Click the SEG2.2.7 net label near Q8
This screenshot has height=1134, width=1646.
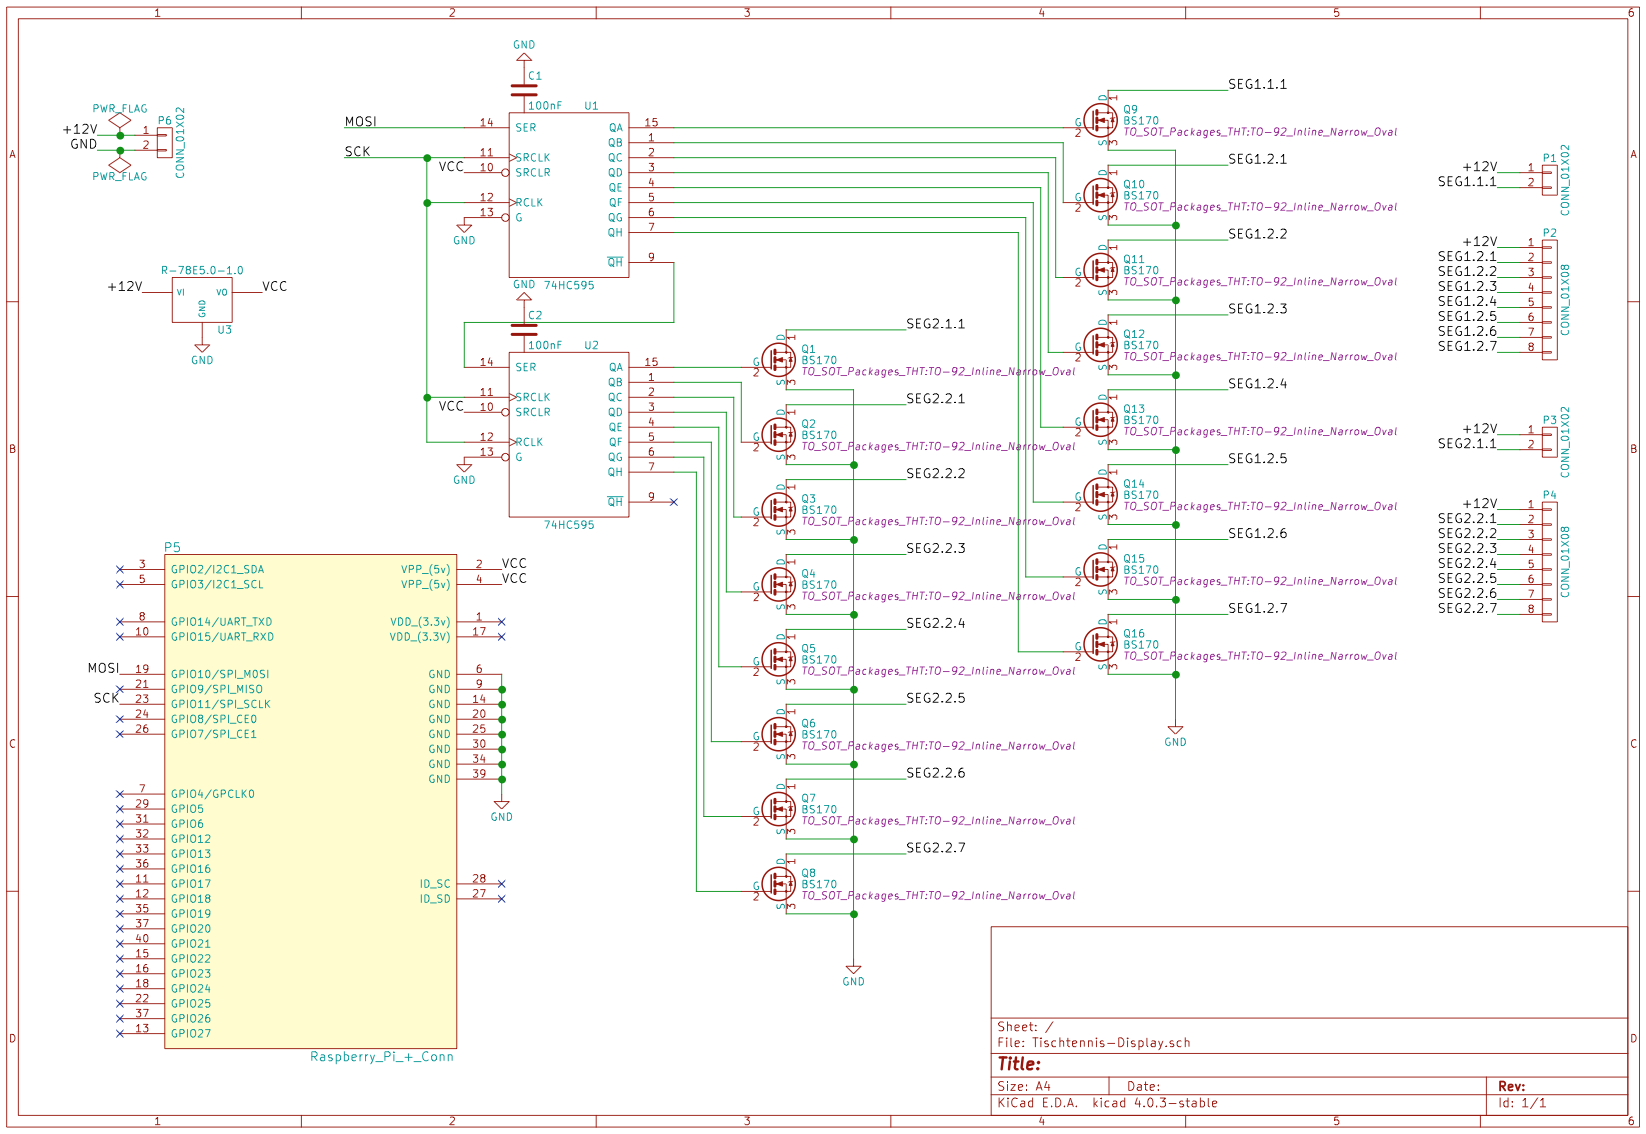(935, 848)
